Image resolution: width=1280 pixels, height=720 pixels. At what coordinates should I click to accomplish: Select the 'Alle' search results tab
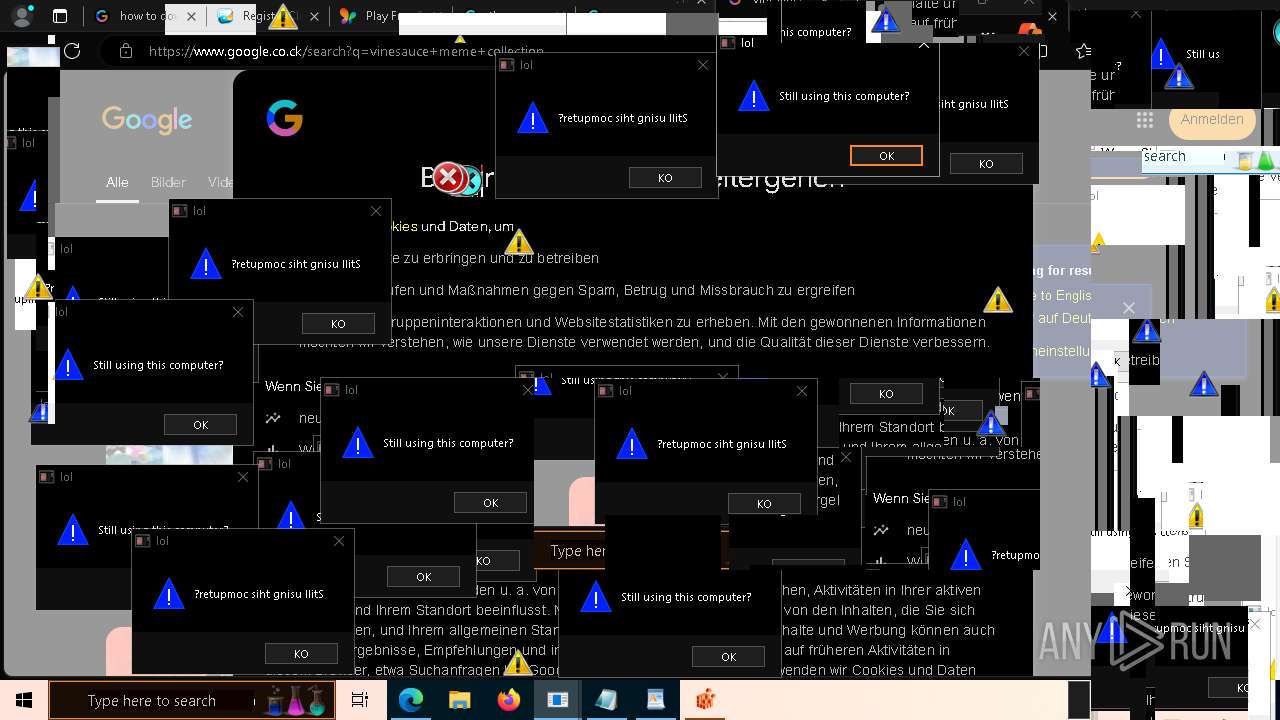(x=117, y=182)
